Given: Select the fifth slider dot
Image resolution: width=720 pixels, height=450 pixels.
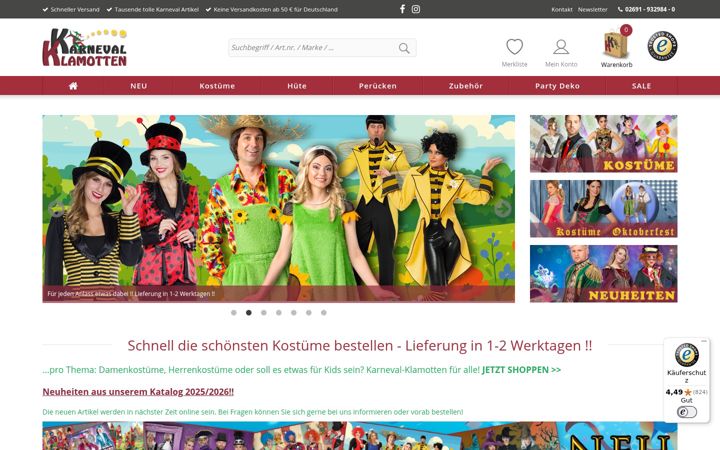Looking at the screenshot, I should [x=293, y=313].
